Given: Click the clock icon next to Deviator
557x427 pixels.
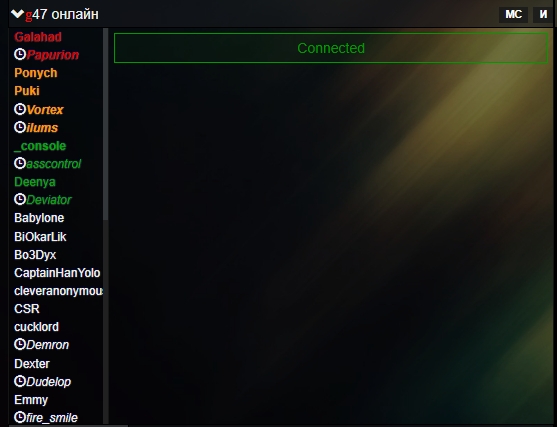Looking at the screenshot, I should point(20,199).
